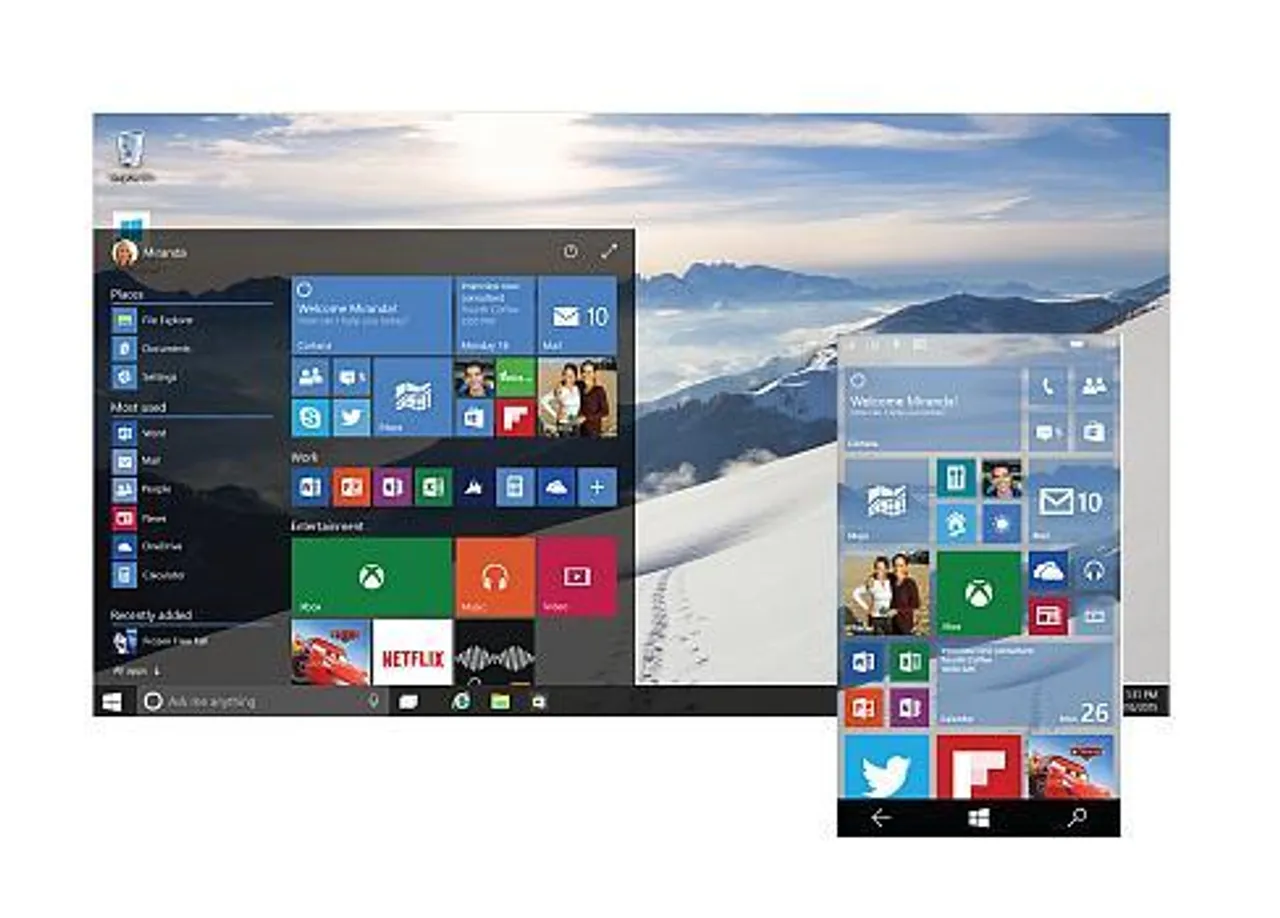Tap the Phone call tile on the phone
This screenshot has width=1280, height=918.
tap(1048, 386)
